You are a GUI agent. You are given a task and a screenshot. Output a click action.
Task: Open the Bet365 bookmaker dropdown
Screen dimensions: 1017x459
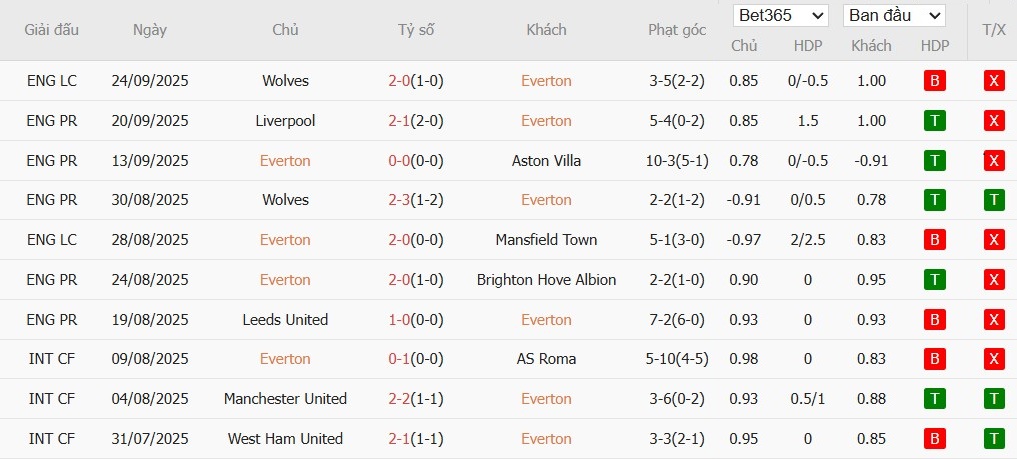pyautogui.click(x=781, y=16)
